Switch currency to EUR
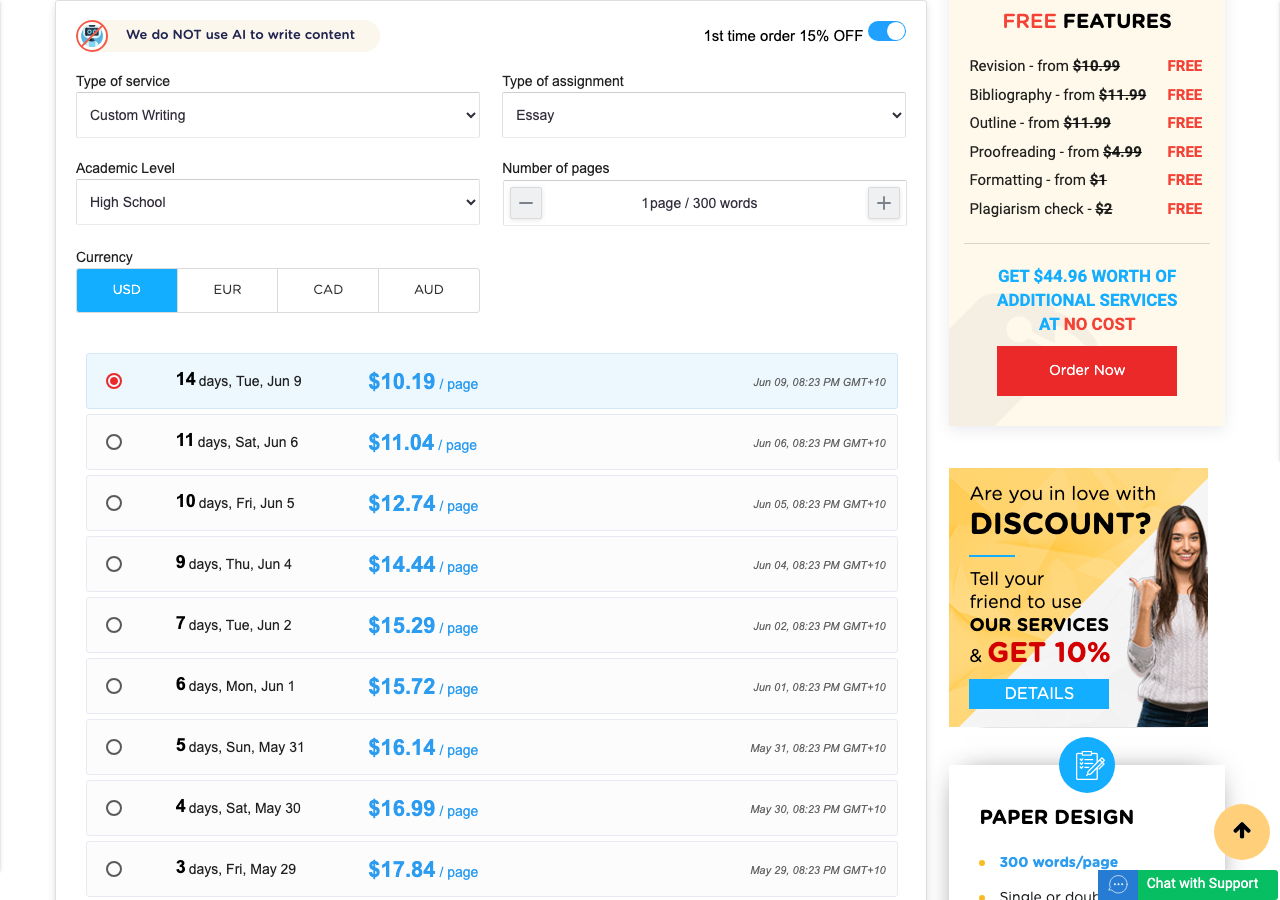The height and width of the screenshot is (900, 1280). click(x=228, y=290)
